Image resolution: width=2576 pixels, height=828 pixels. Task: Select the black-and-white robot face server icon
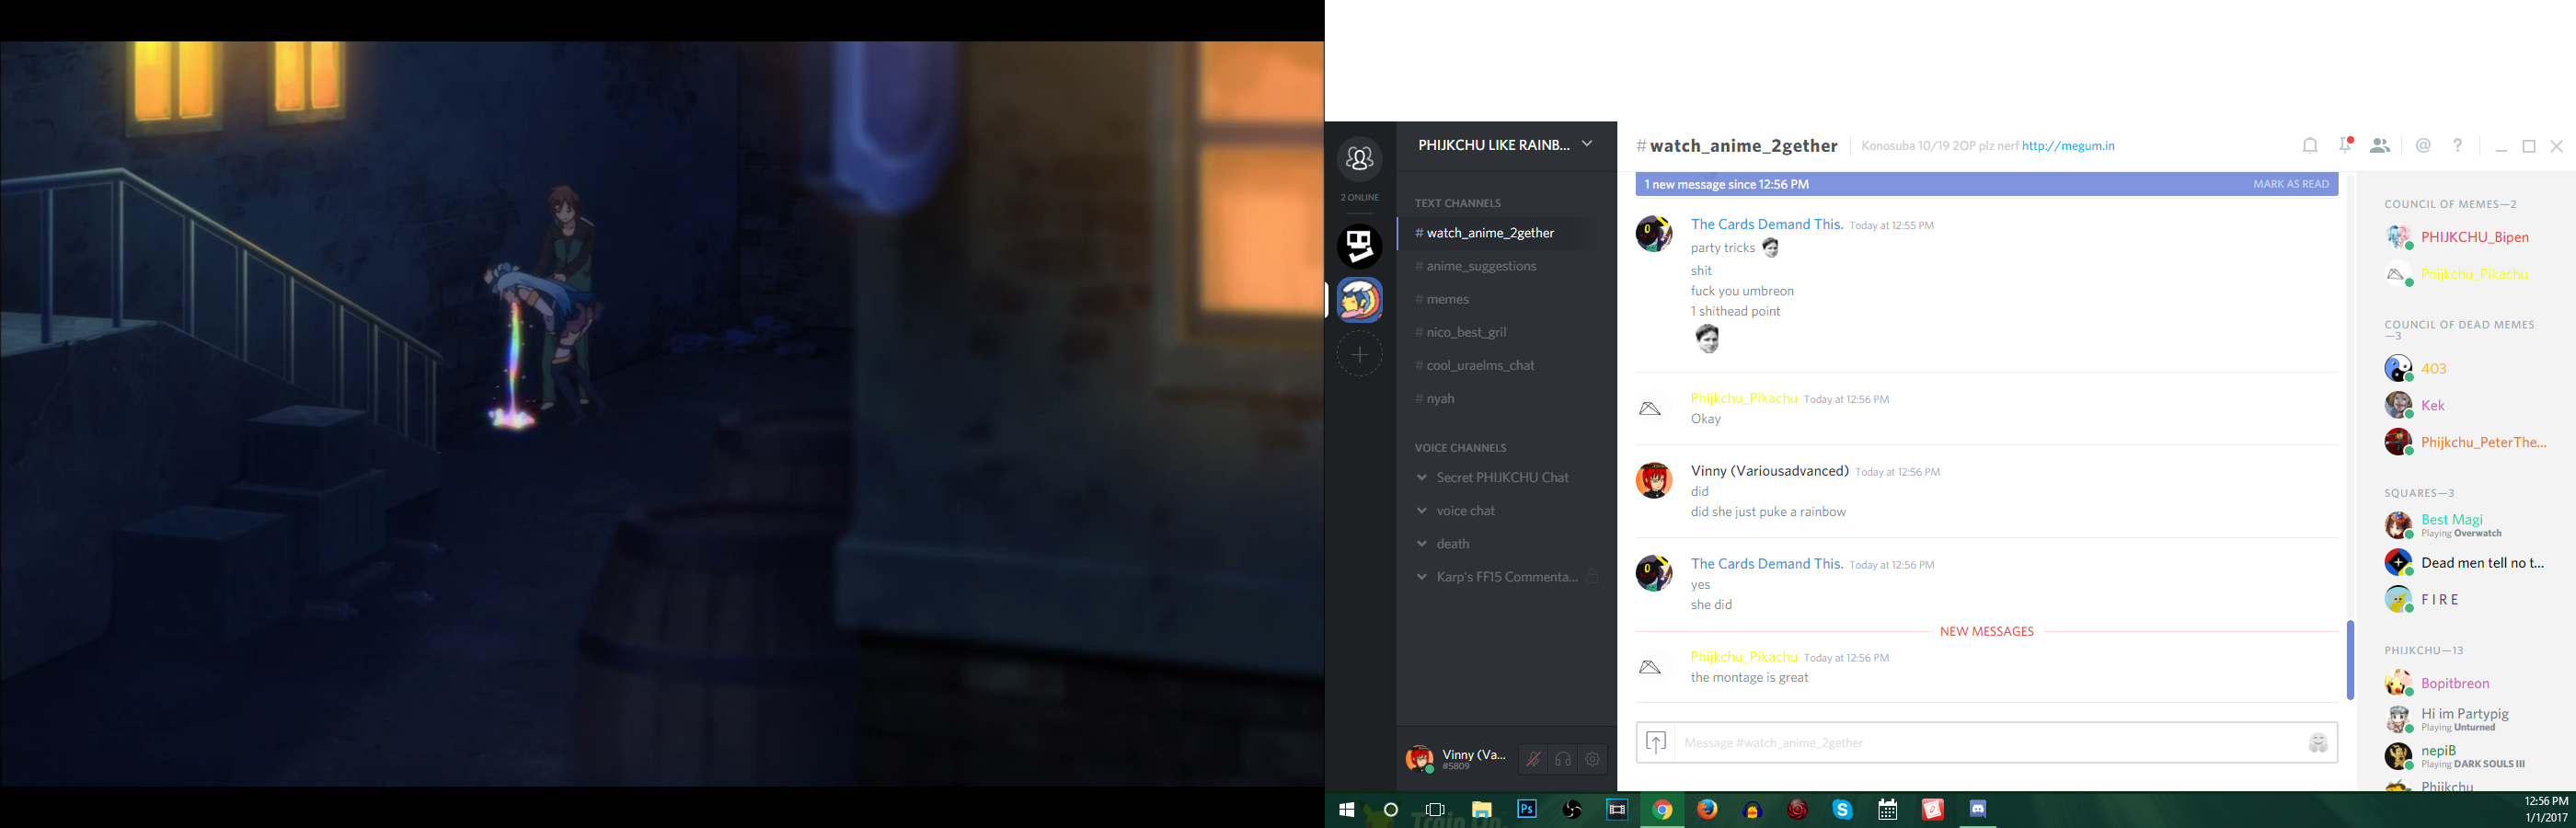pos(1360,246)
